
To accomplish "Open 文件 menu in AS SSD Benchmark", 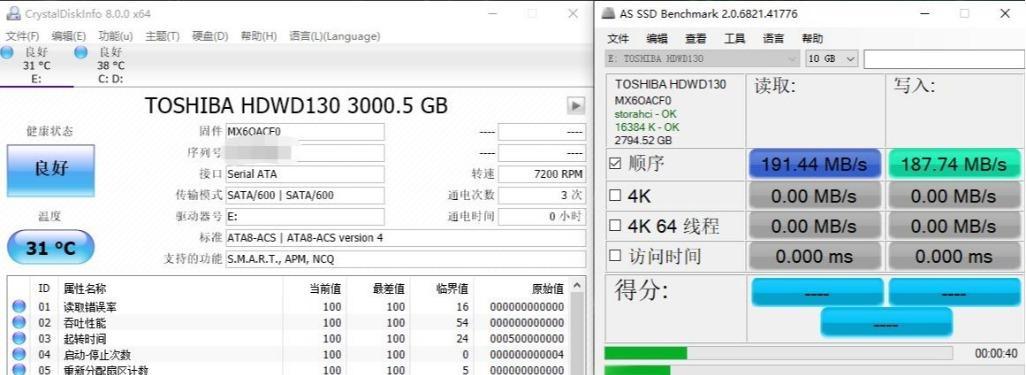I will (618, 39).
